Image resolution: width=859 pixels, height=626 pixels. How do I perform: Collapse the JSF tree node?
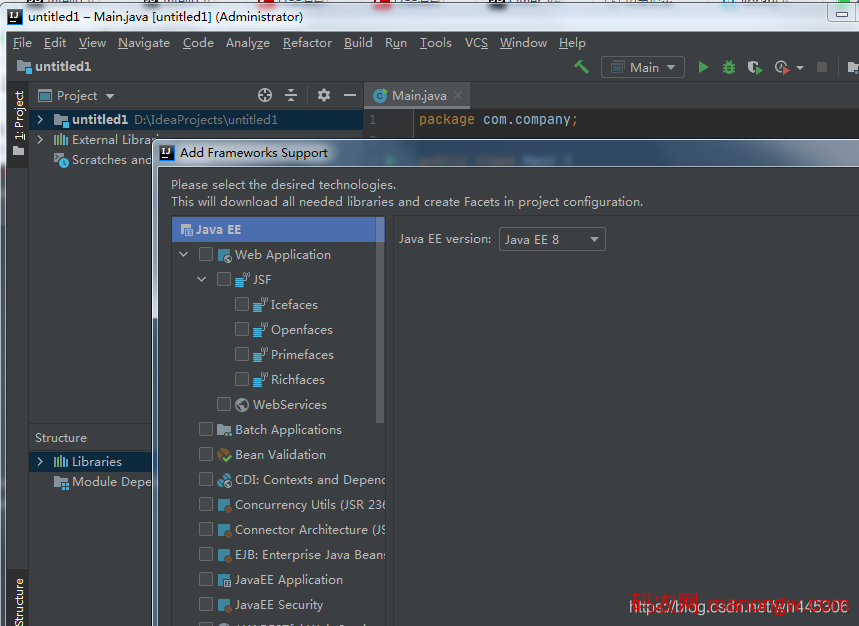pos(202,280)
